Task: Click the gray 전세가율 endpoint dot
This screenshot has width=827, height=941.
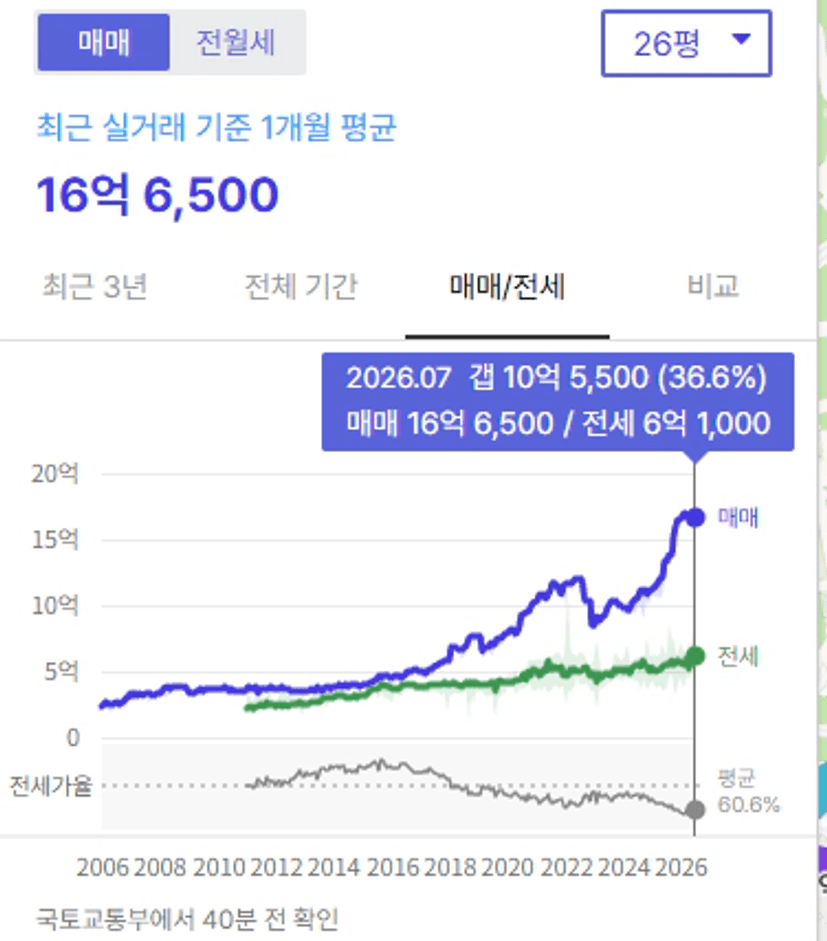Action: click(x=695, y=810)
